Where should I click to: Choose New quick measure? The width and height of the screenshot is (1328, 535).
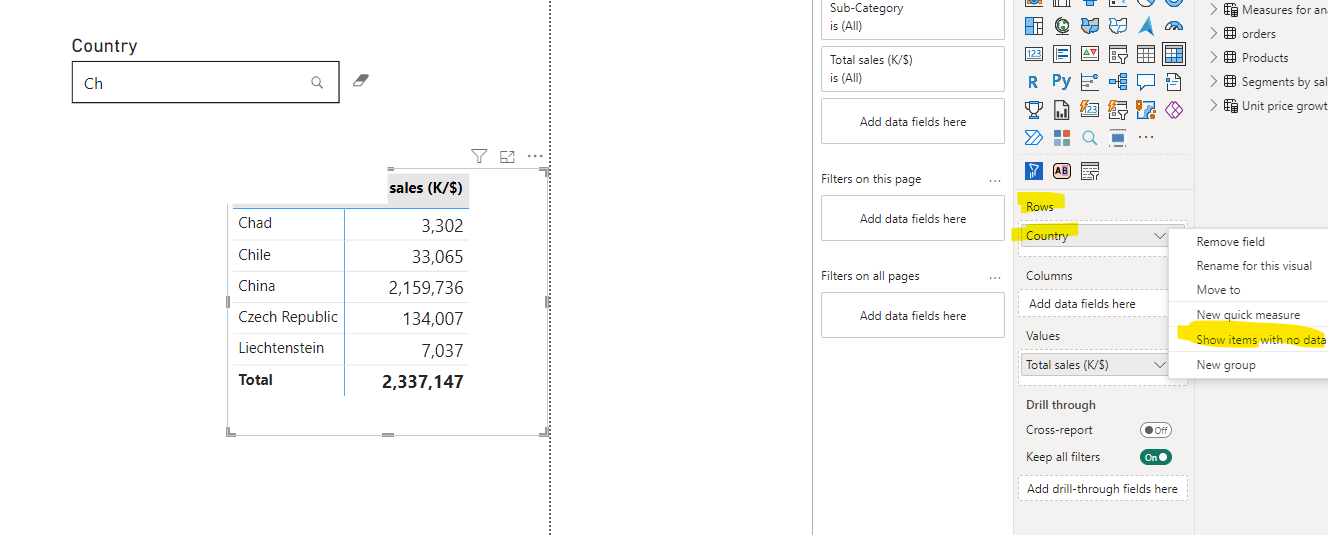pos(1248,315)
